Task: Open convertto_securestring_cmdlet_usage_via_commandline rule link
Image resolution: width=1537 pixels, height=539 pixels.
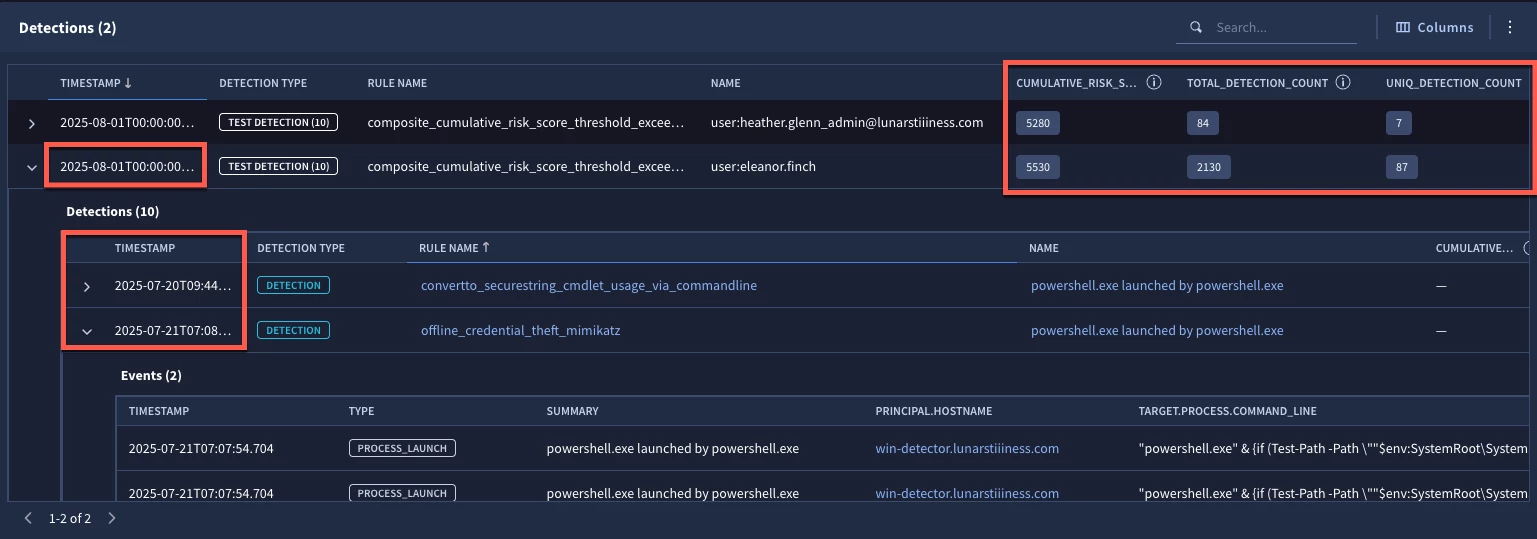Action: [x=589, y=286]
